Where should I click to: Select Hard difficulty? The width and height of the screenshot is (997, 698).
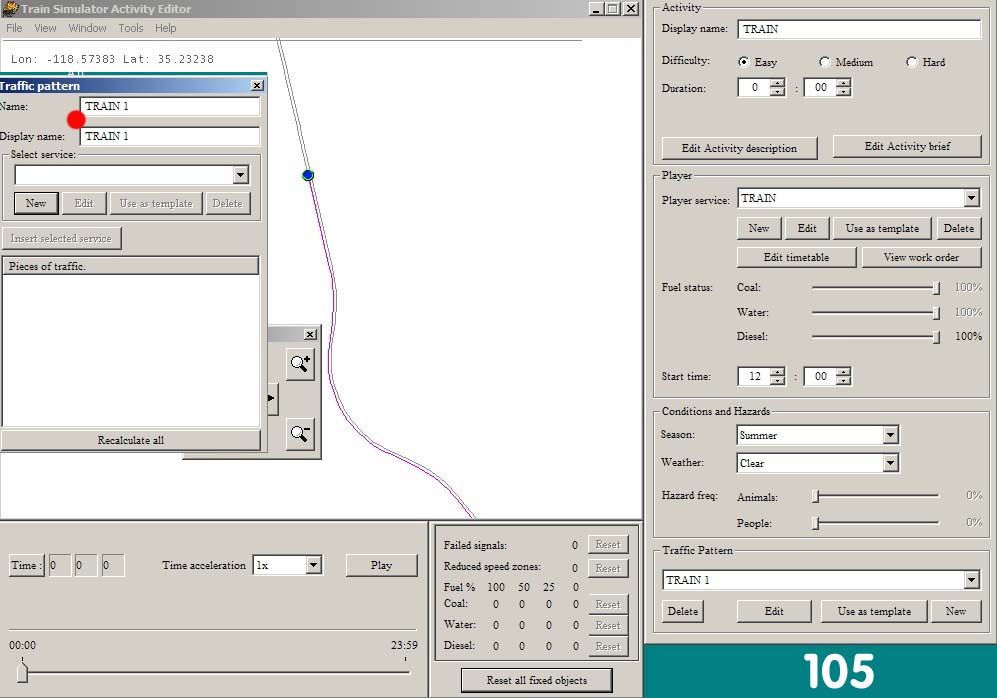(912, 62)
